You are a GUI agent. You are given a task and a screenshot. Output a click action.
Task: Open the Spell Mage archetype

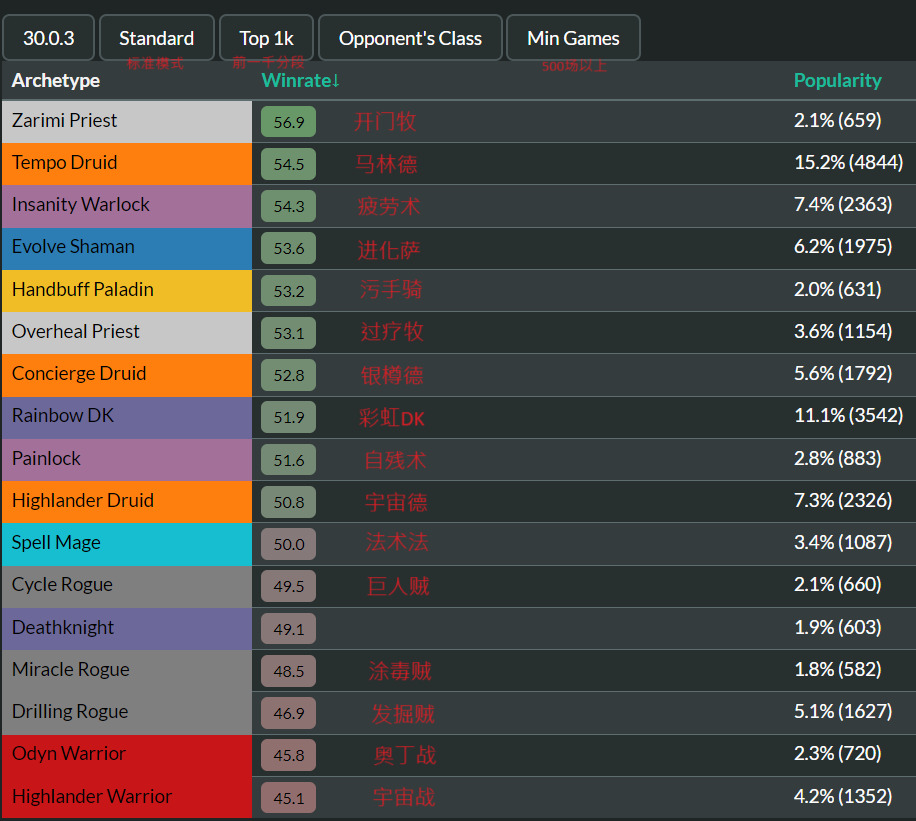(127, 544)
